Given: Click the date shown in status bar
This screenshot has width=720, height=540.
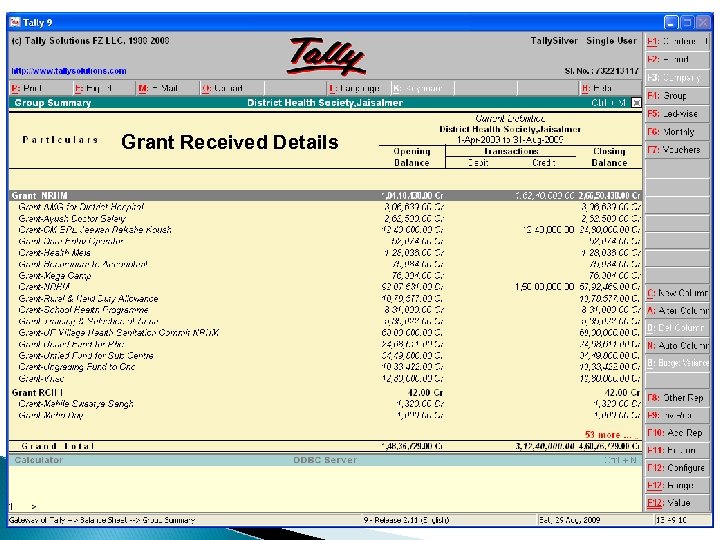Looking at the screenshot, I should pos(569,520).
